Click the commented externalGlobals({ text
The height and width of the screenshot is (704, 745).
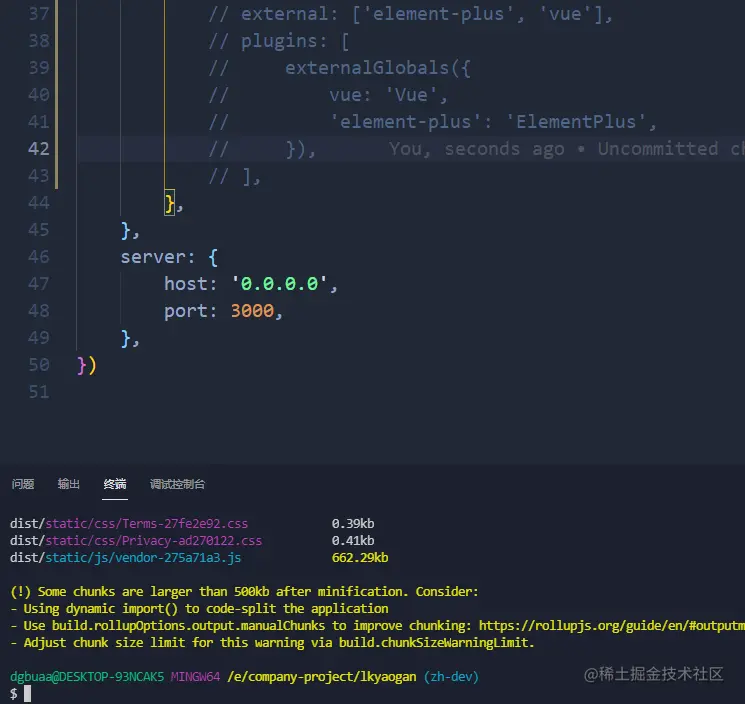[x=378, y=68]
